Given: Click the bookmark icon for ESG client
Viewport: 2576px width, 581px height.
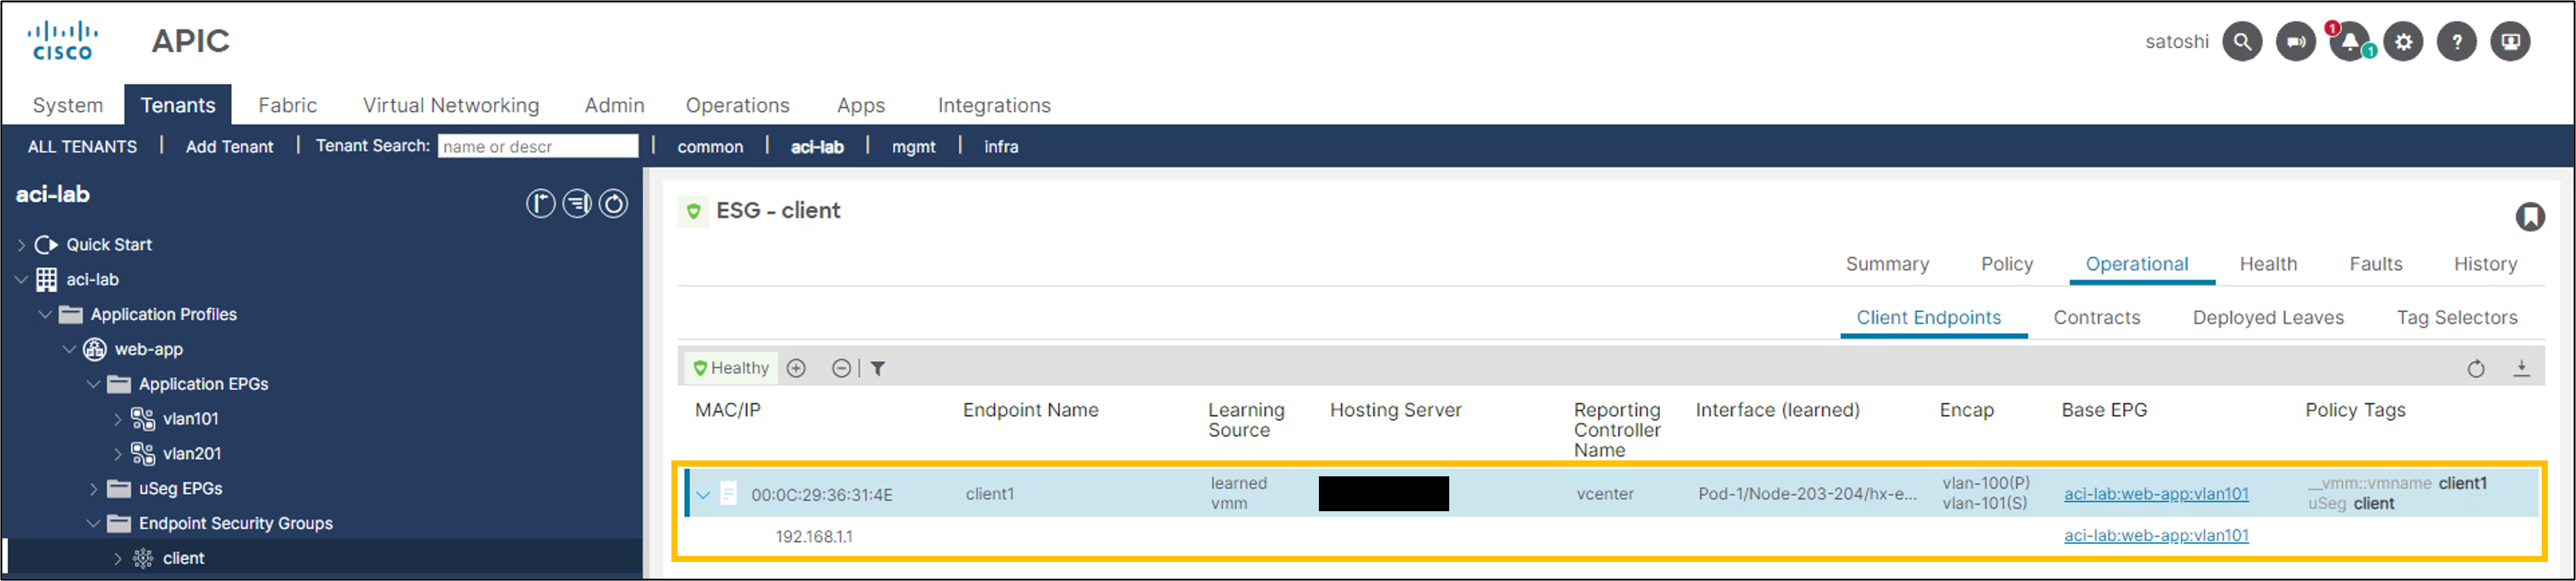Looking at the screenshot, I should 2530,216.
